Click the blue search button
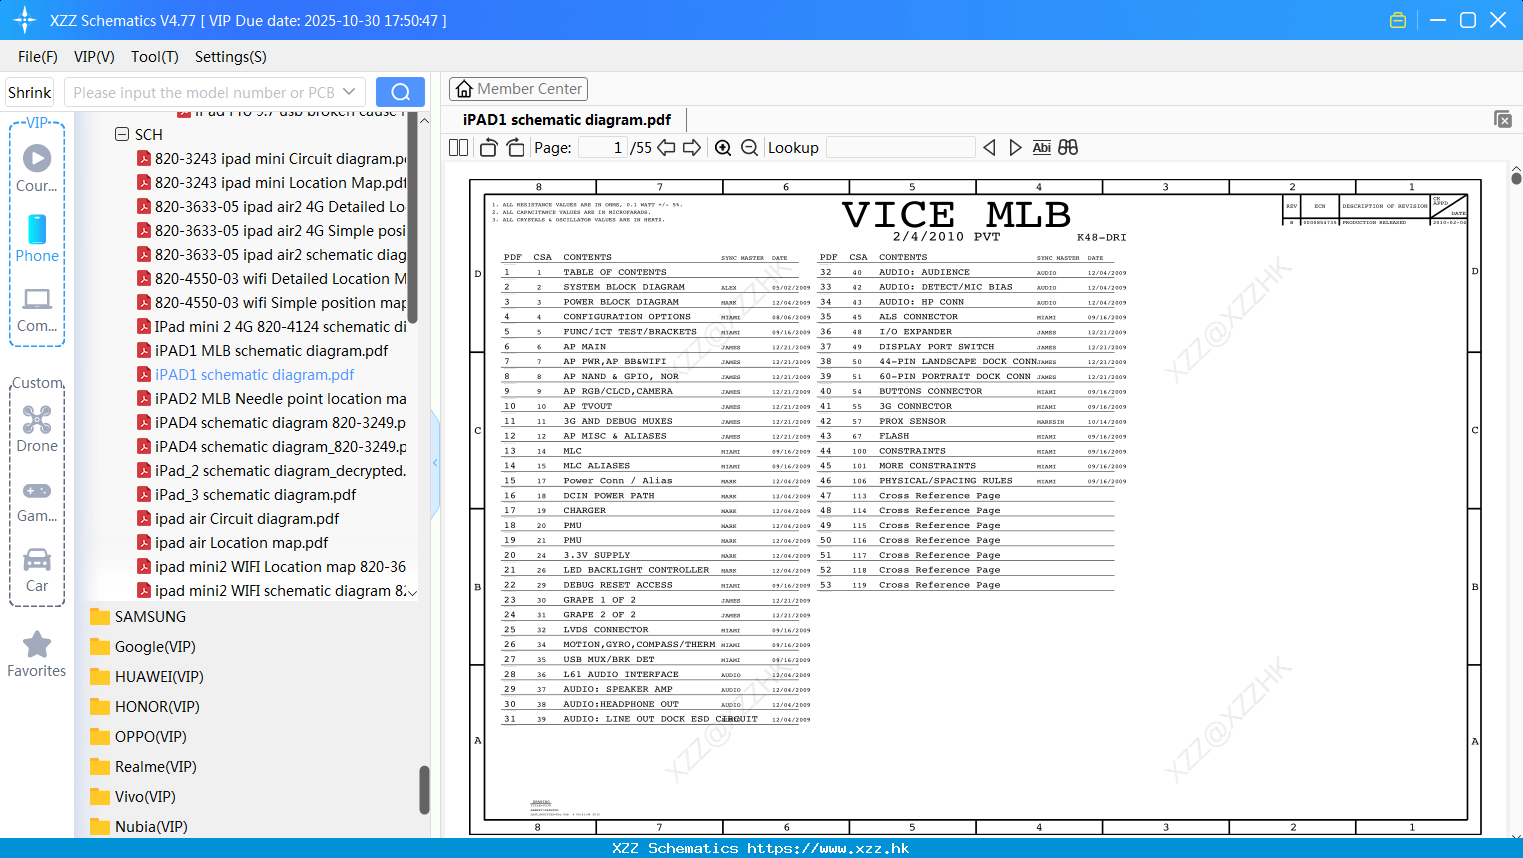The width and height of the screenshot is (1523, 858). (400, 92)
